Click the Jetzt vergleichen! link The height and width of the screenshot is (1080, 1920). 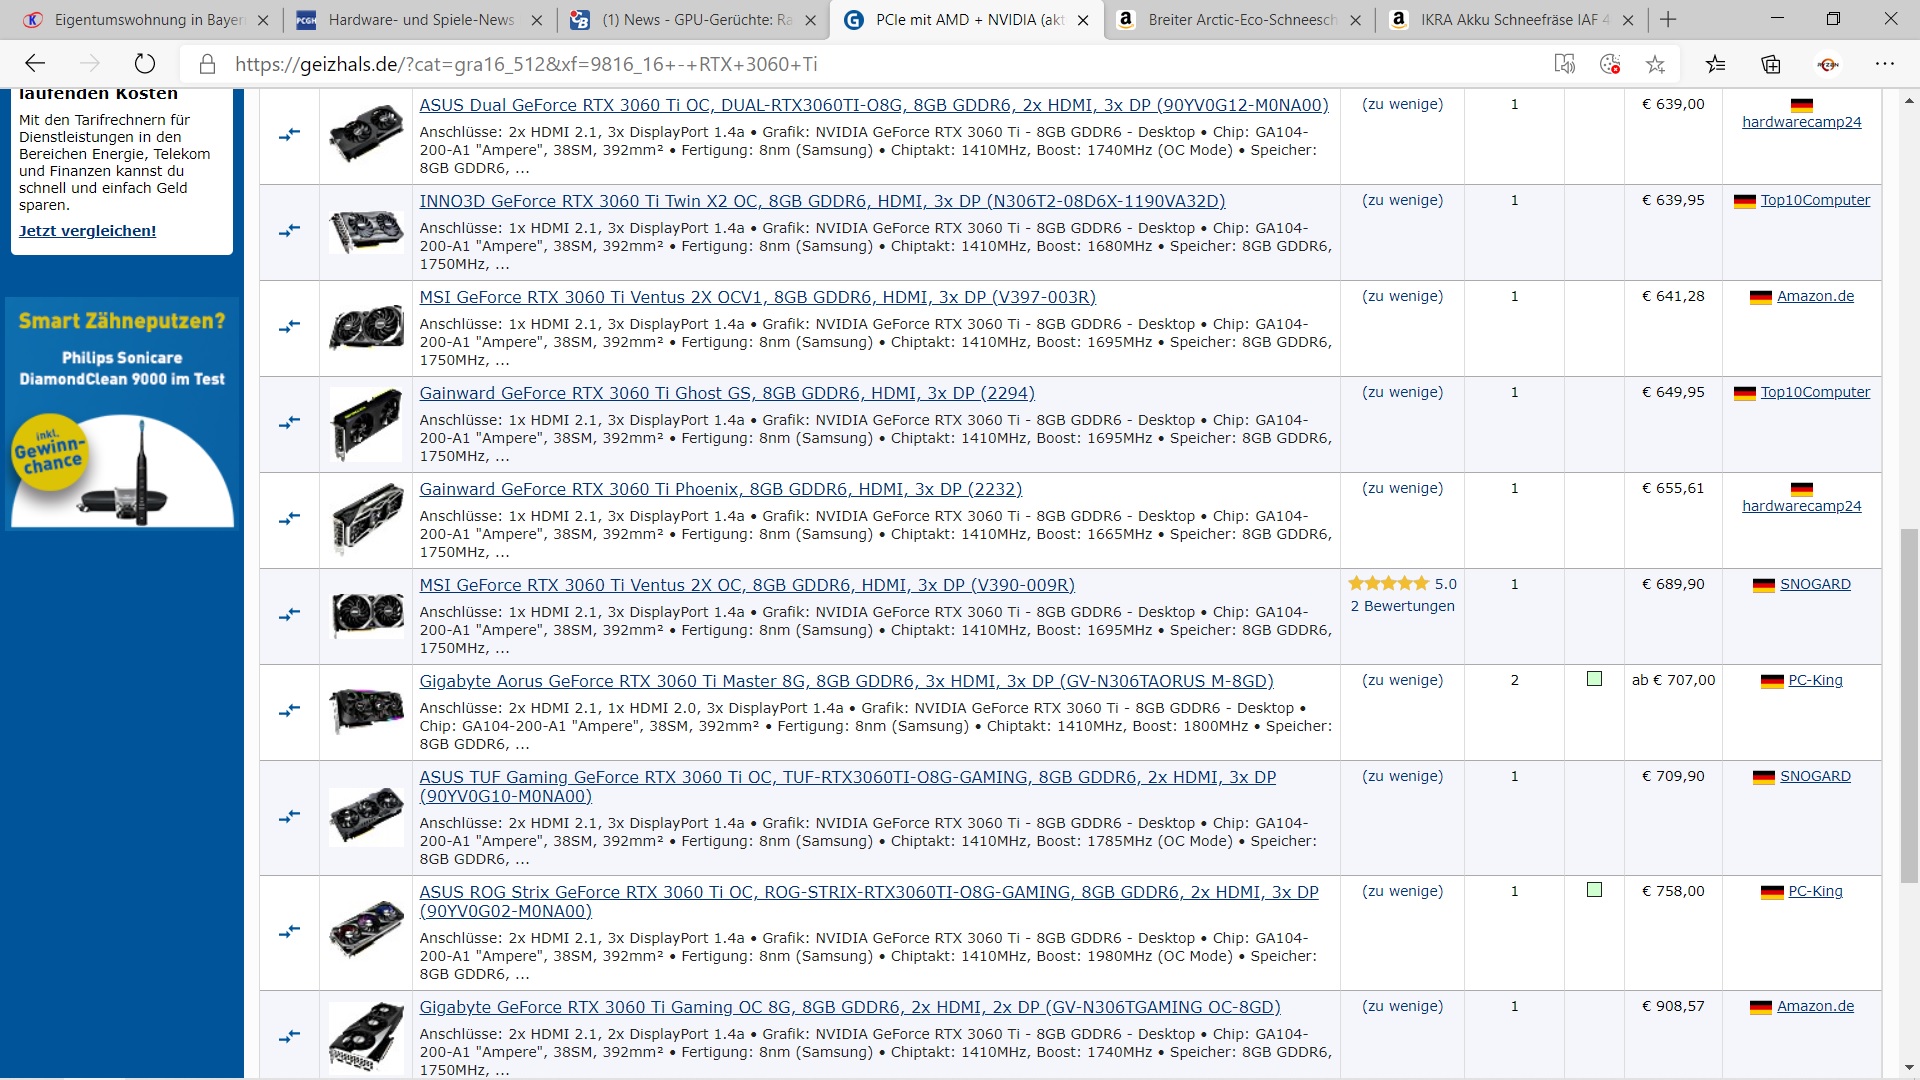pos(87,231)
